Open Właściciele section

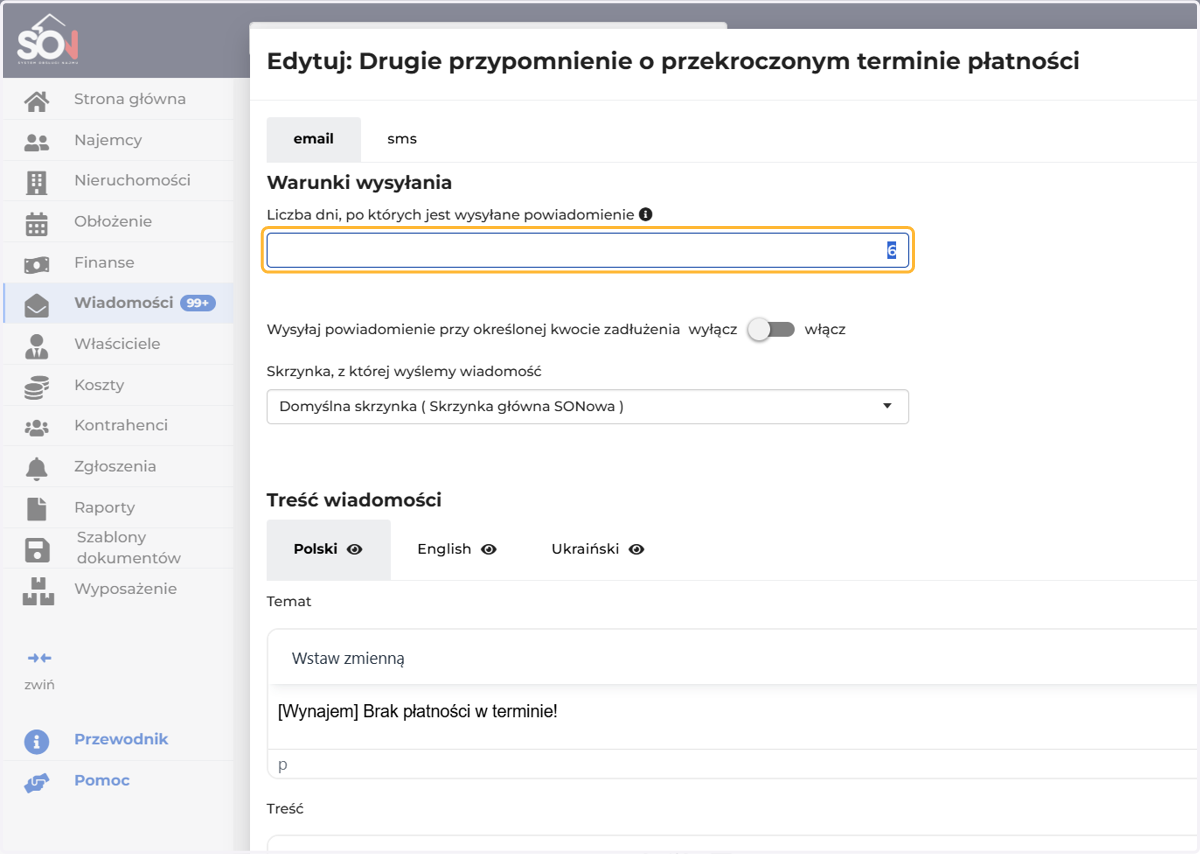click(117, 344)
